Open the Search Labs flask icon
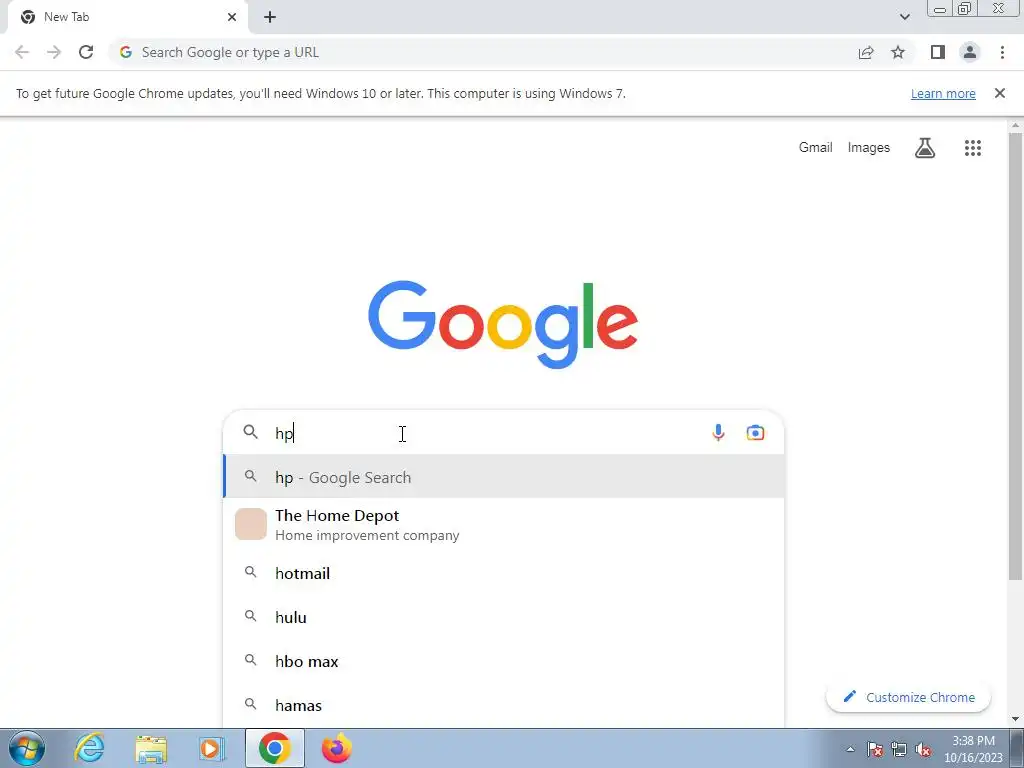This screenshot has height=768, width=1024. (x=925, y=148)
